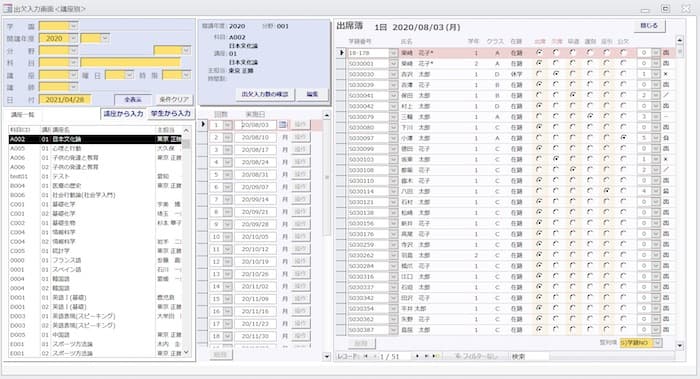
Task: Open sort order dropdown showing 学籍NO
Action: (x=658, y=343)
